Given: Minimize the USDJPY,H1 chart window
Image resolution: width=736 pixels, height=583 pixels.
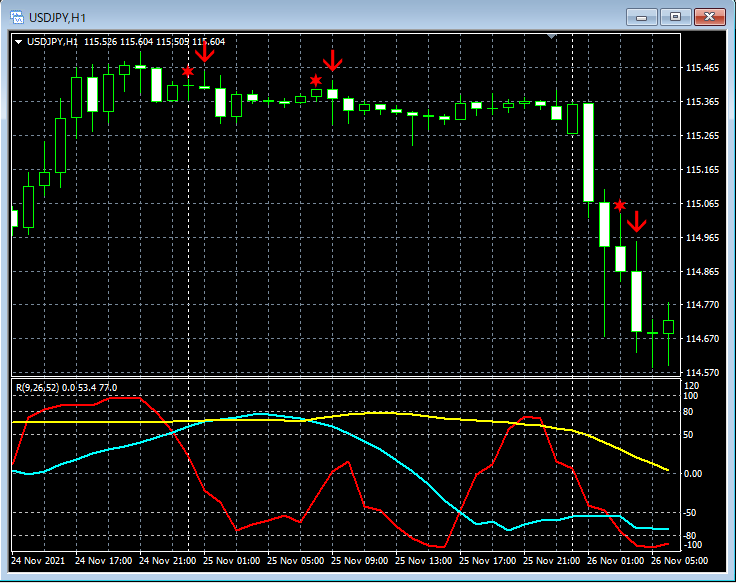Looking at the screenshot, I should (x=642, y=17).
